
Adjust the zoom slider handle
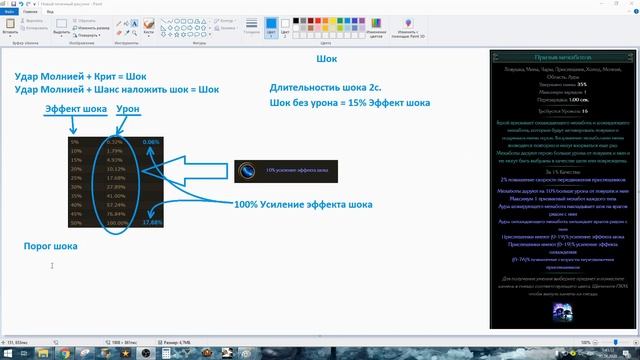point(616,342)
